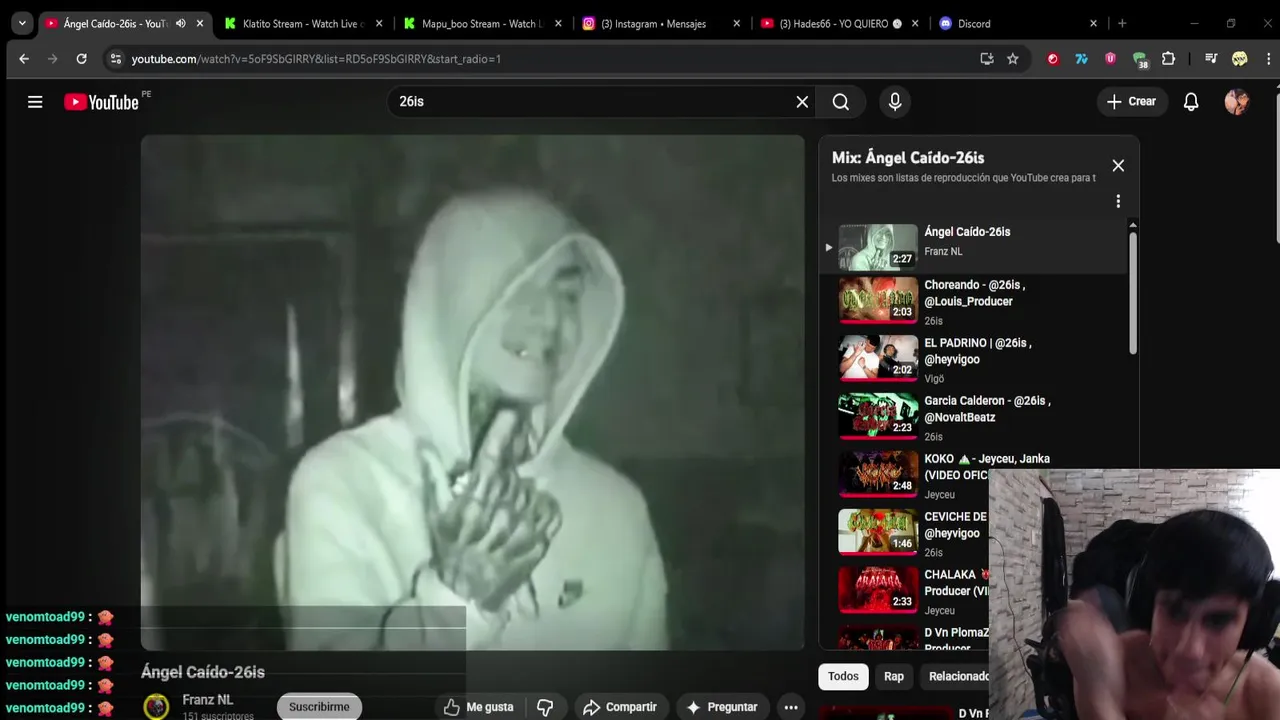Open Franz NL channel avatar
Screen dimensions: 1280x720
[156, 707]
